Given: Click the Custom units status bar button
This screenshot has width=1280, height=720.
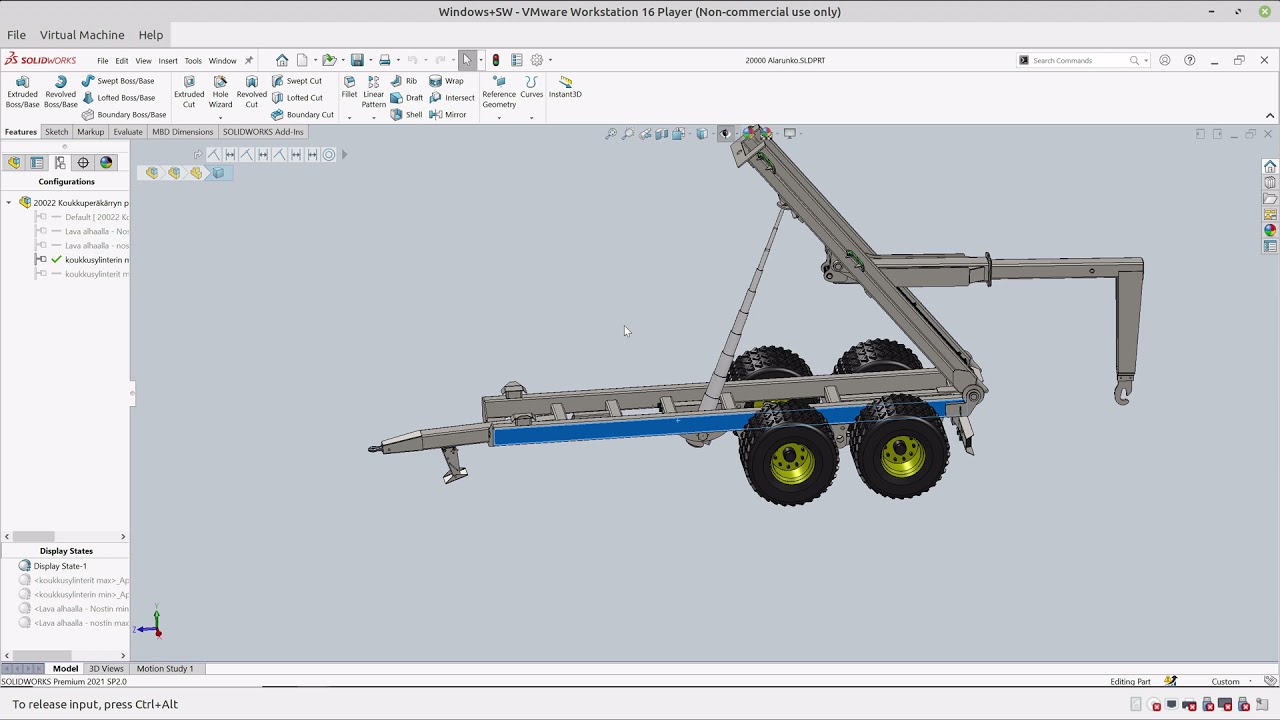Looking at the screenshot, I should (x=1226, y=682).
